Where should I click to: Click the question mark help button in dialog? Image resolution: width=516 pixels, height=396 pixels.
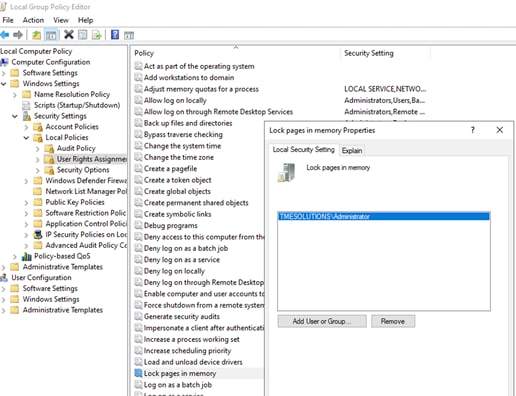click(473, 130)
